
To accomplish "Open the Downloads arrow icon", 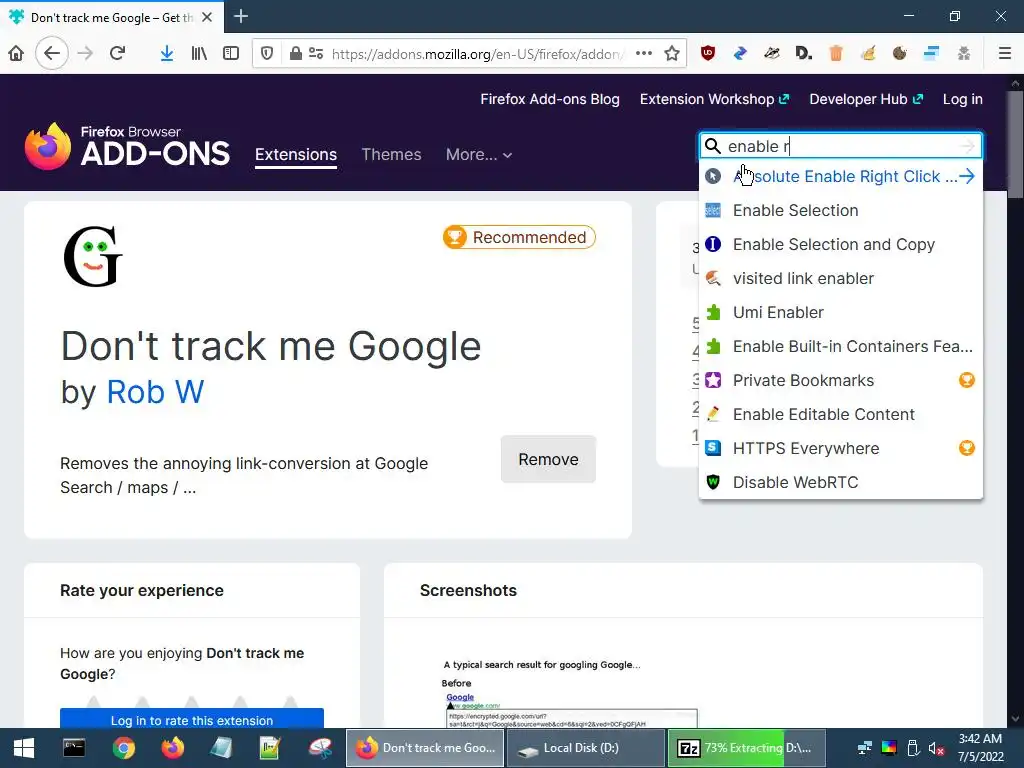I will coord(167,54).
